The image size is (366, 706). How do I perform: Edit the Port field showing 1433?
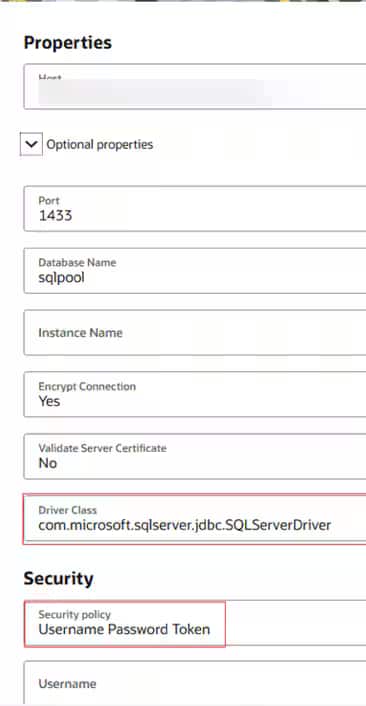click(194, 208)
